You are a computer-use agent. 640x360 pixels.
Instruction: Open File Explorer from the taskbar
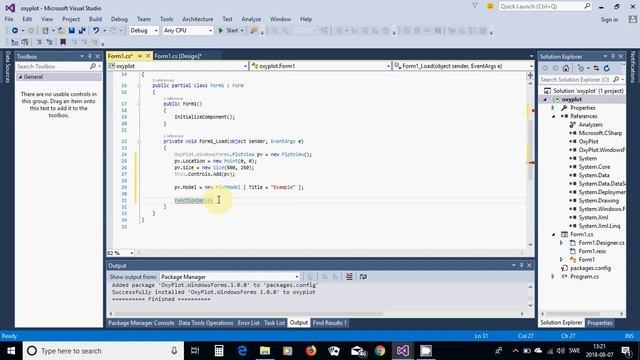point(265,351)
